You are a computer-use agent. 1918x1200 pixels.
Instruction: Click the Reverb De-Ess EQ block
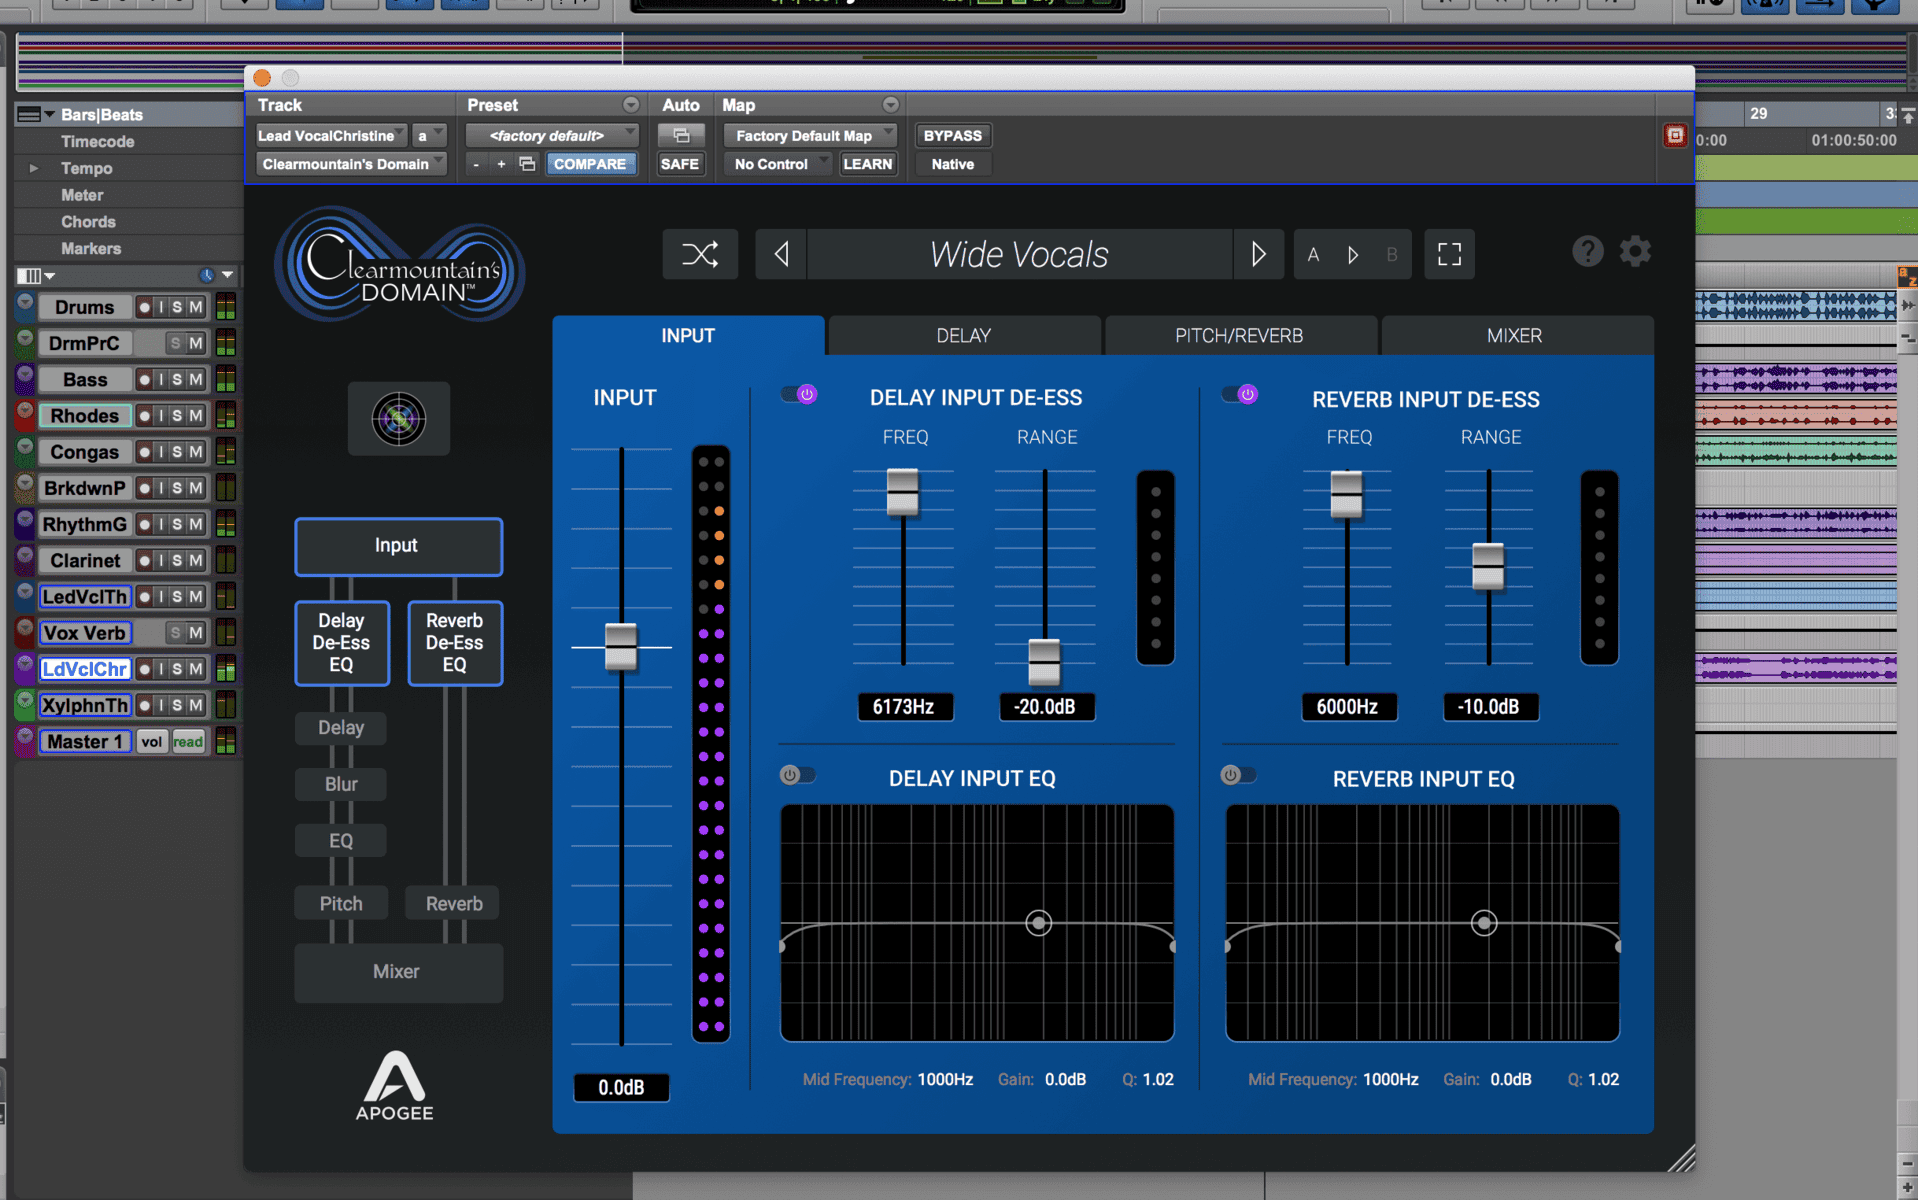455,643
